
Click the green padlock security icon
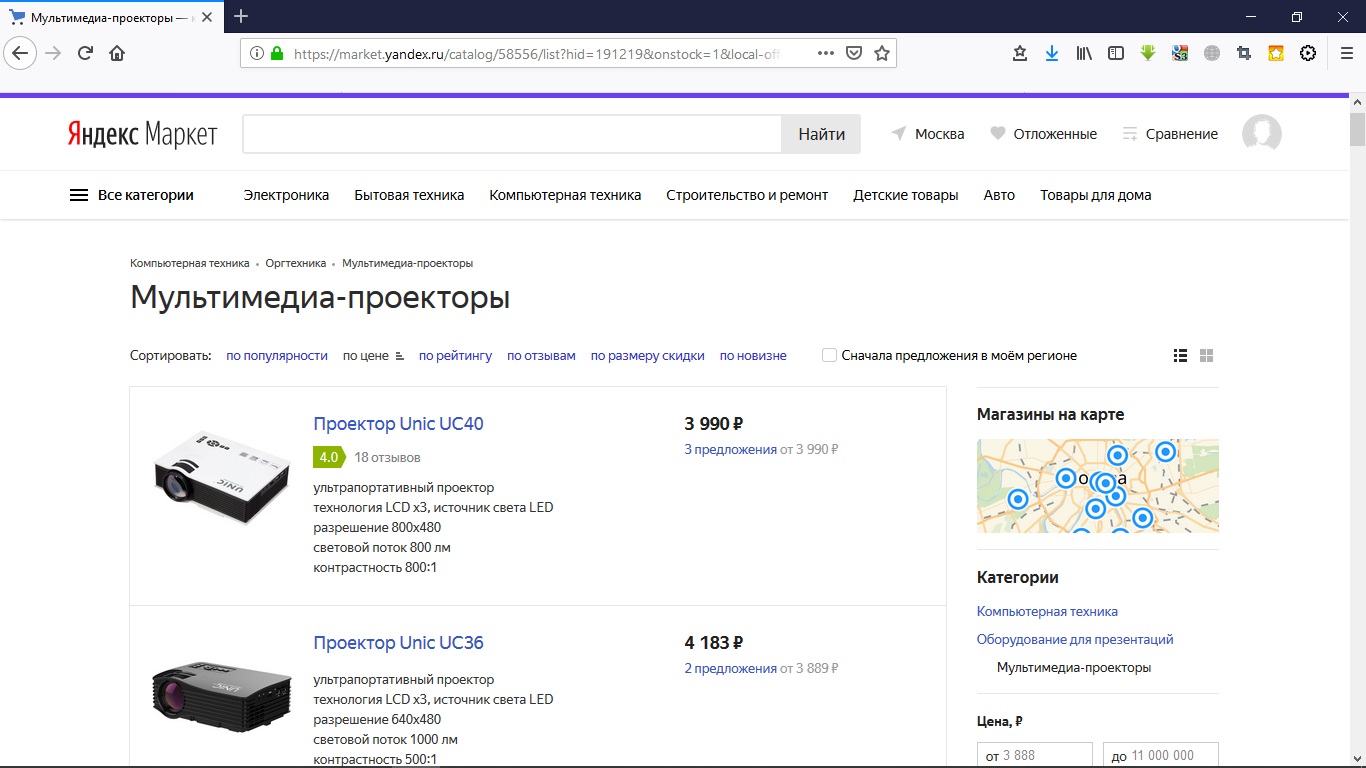pyautogui.click(x=277, y=53)
